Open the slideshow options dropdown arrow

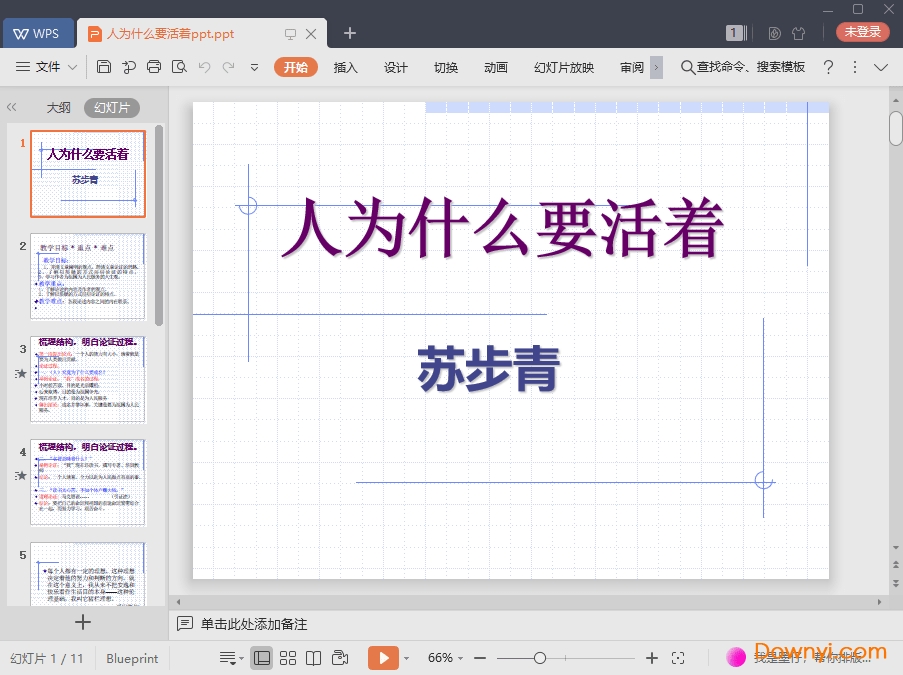(406, 658)
